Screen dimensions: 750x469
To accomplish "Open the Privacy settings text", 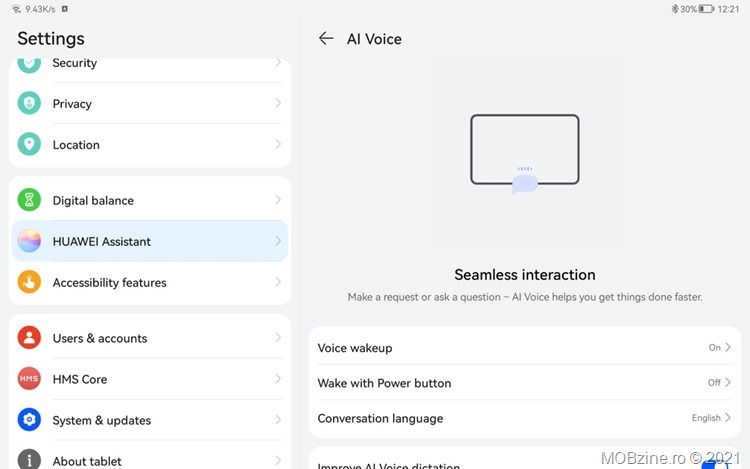I will click(x=72, y=104).
